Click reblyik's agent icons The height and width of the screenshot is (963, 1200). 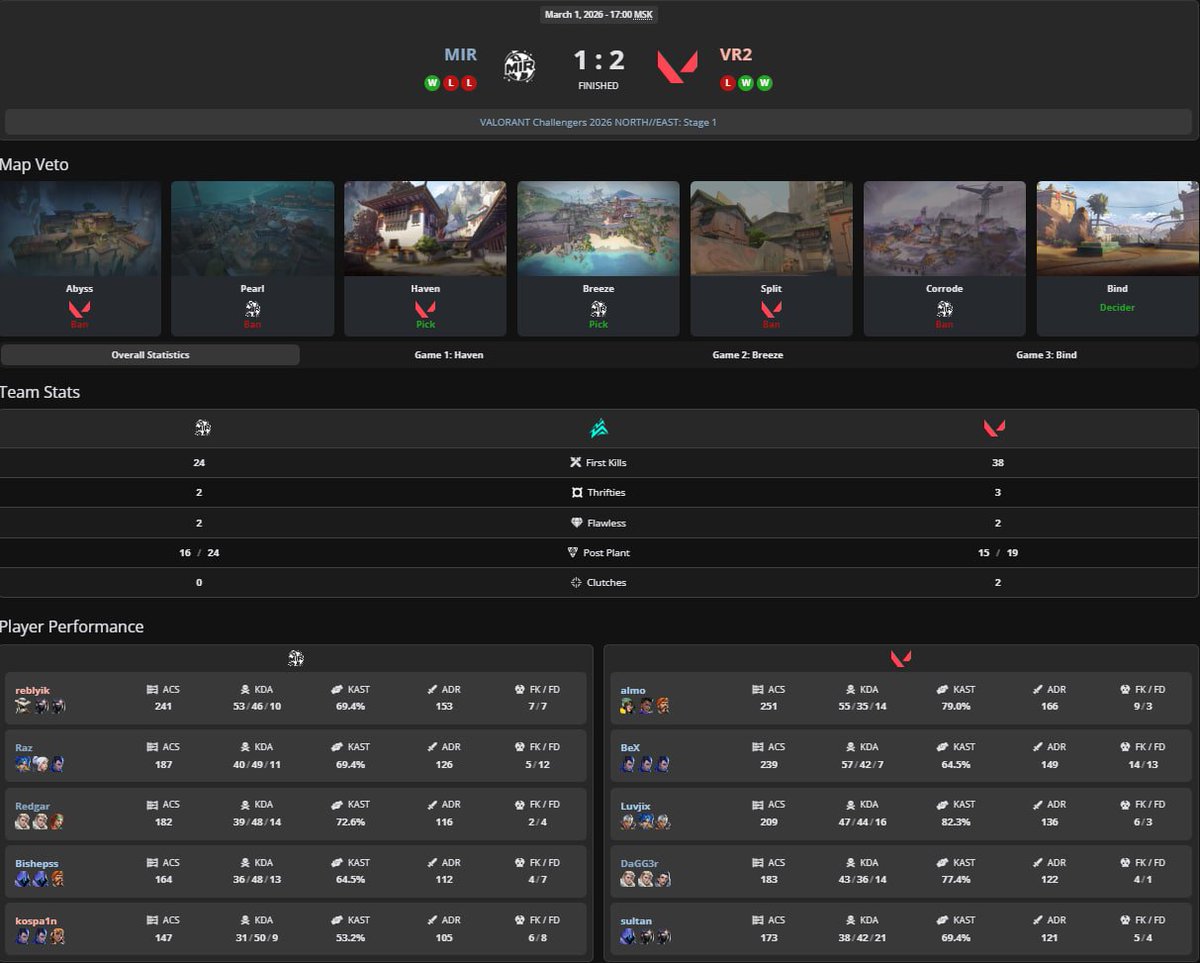(41, 706)
